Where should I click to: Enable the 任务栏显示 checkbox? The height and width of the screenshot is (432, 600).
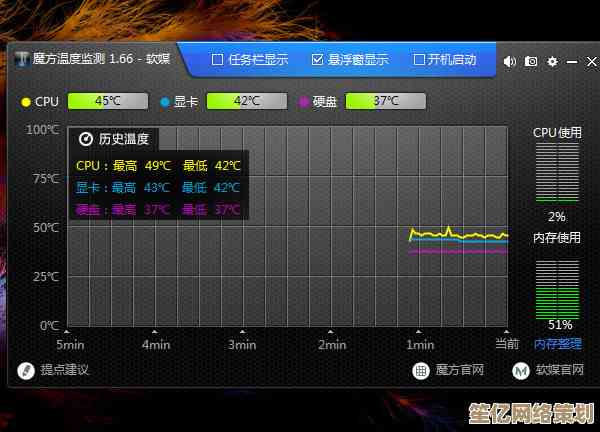[217, 60]
